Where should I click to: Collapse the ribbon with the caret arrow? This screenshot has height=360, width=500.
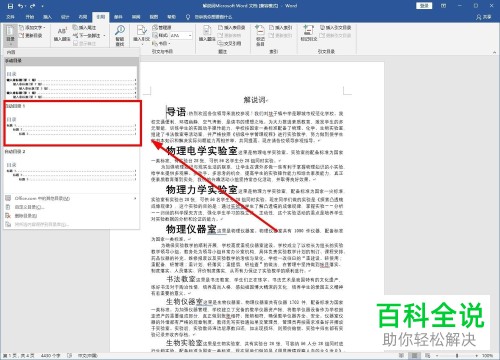494,52
